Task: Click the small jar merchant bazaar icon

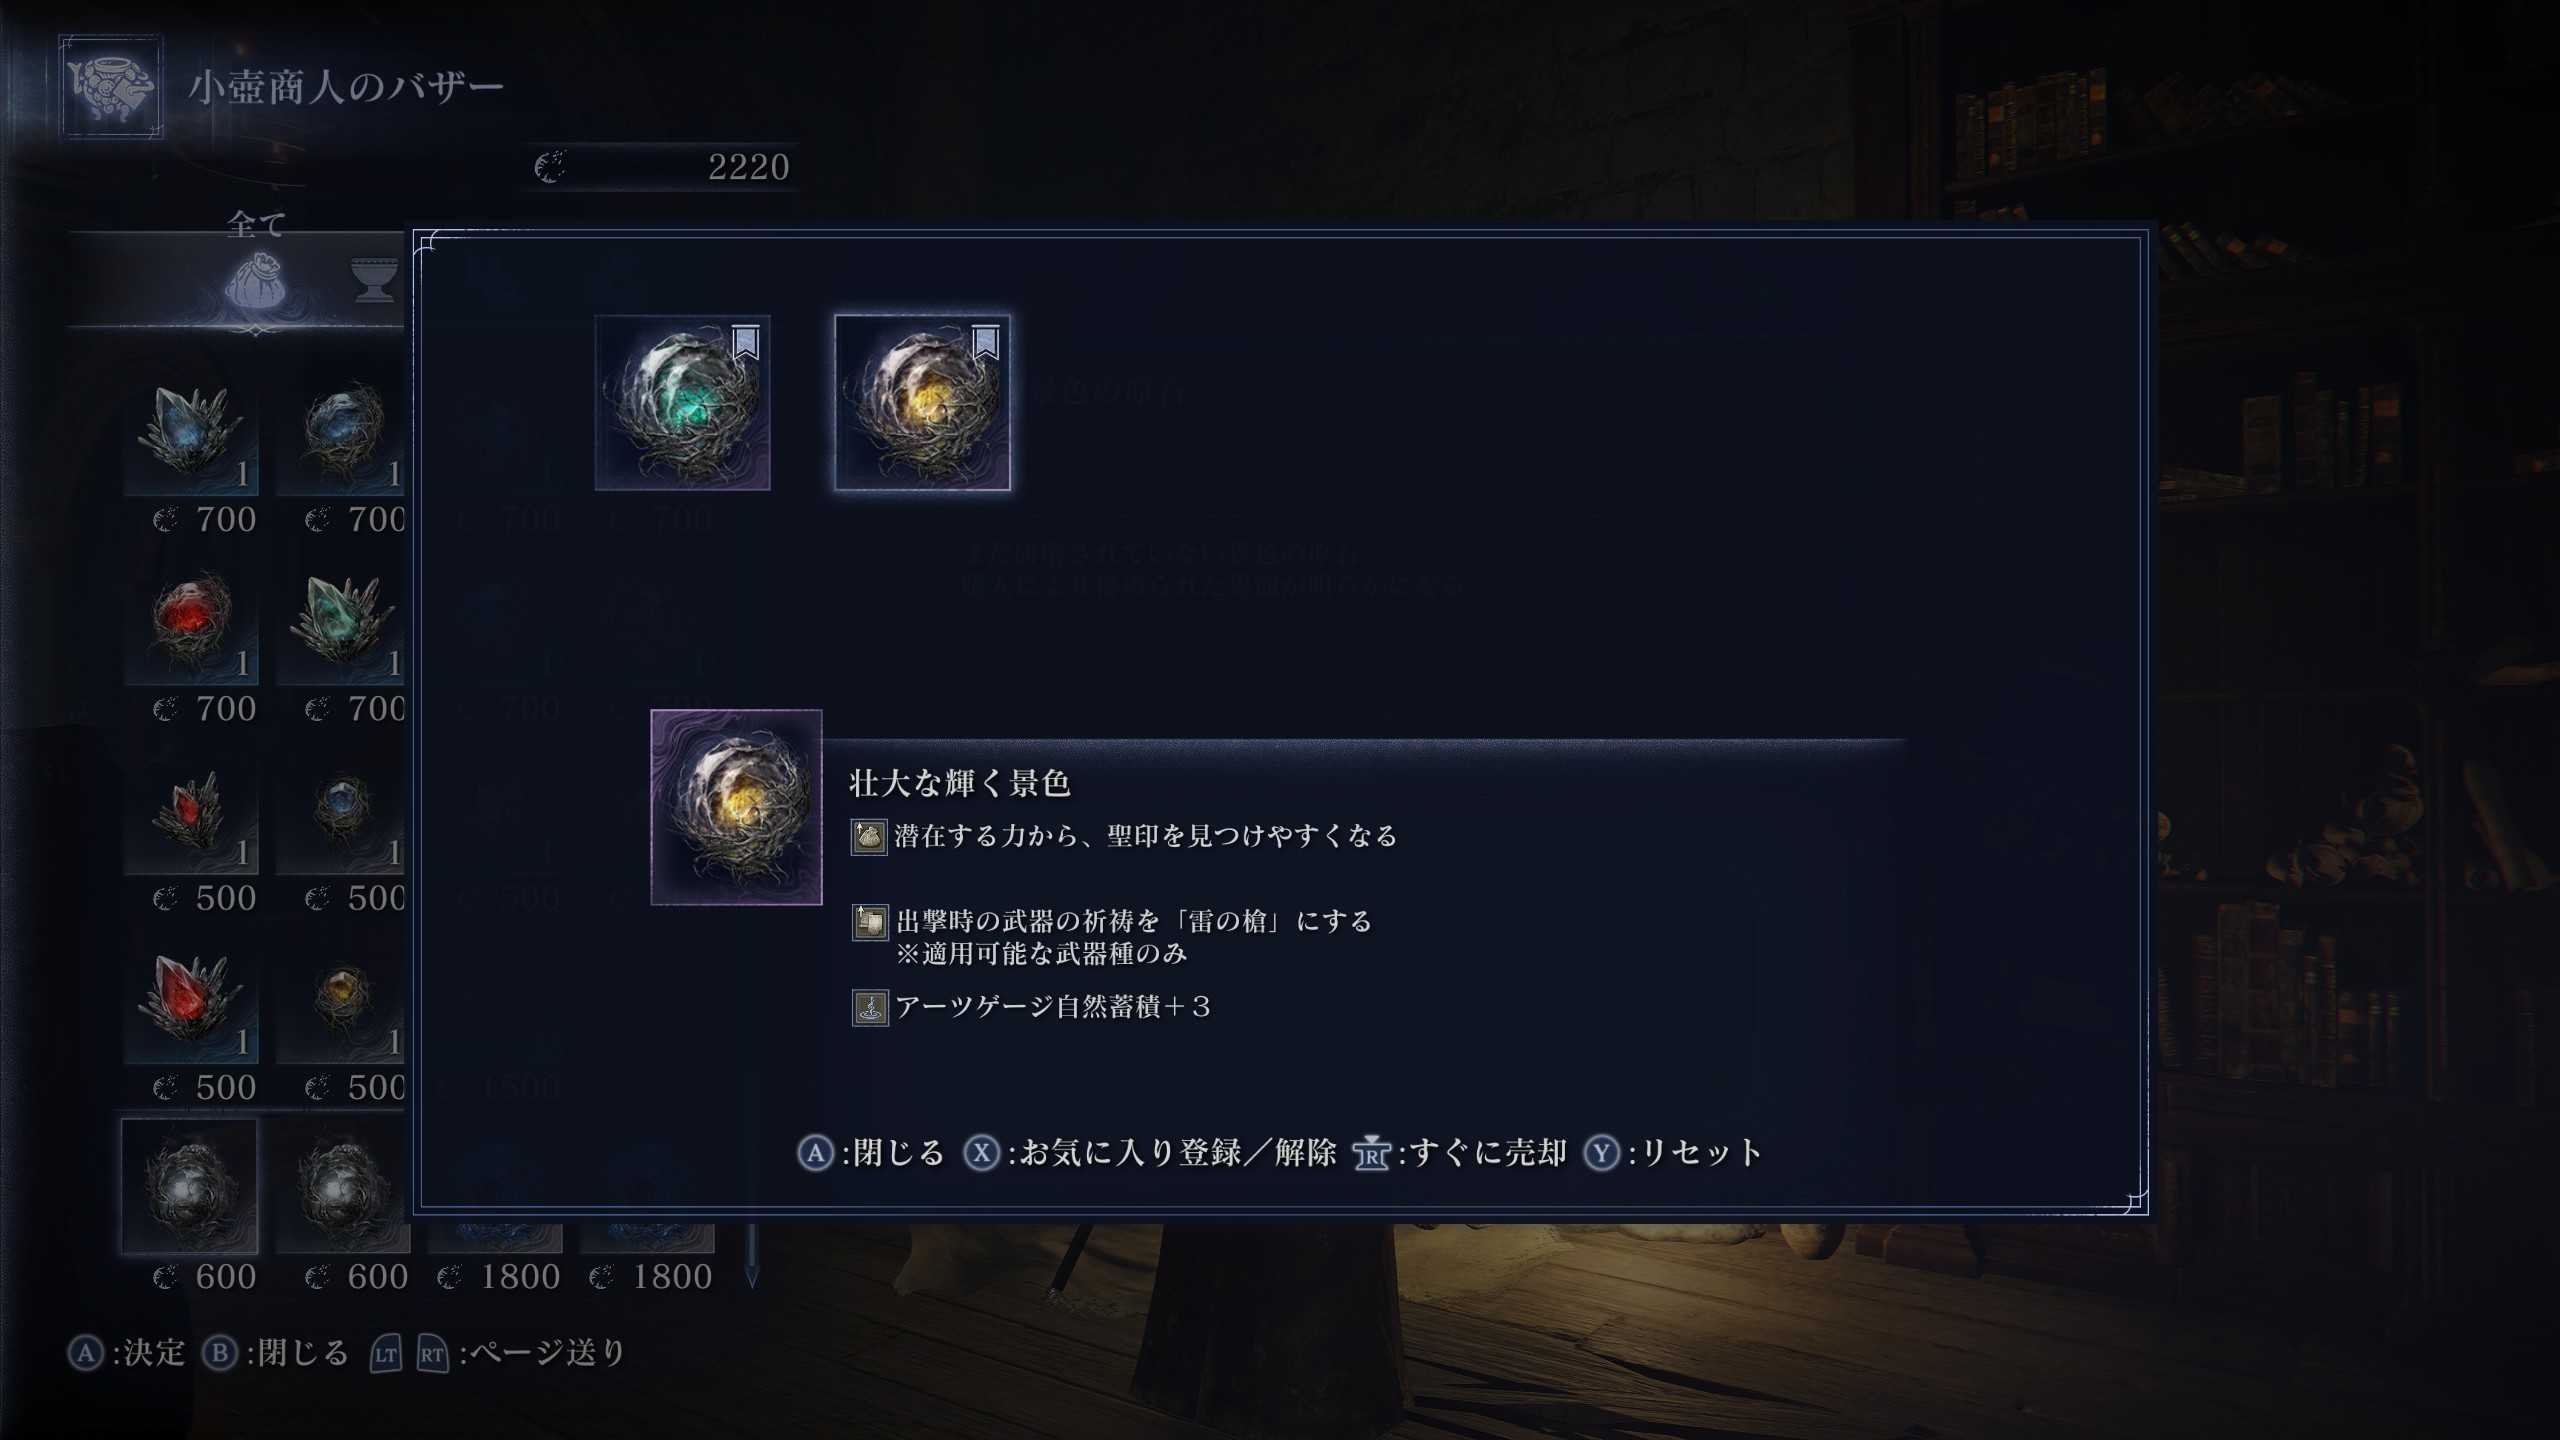Action: (x=110, y=86)
